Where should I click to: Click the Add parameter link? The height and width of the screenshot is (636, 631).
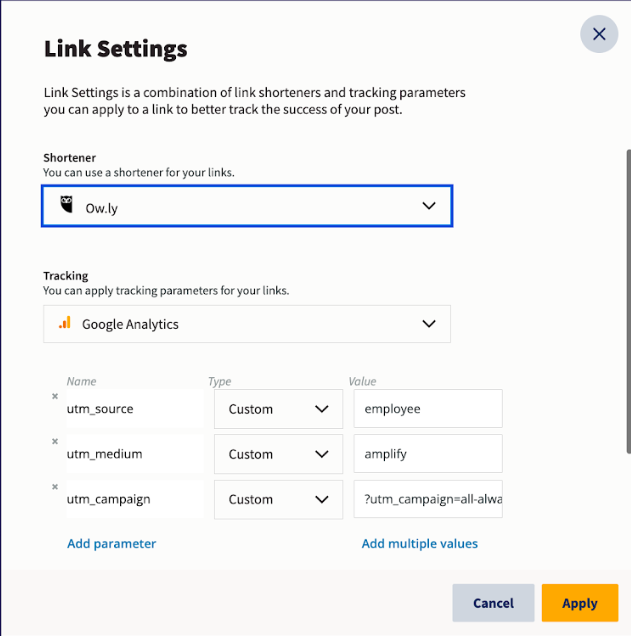click(112, 544)
